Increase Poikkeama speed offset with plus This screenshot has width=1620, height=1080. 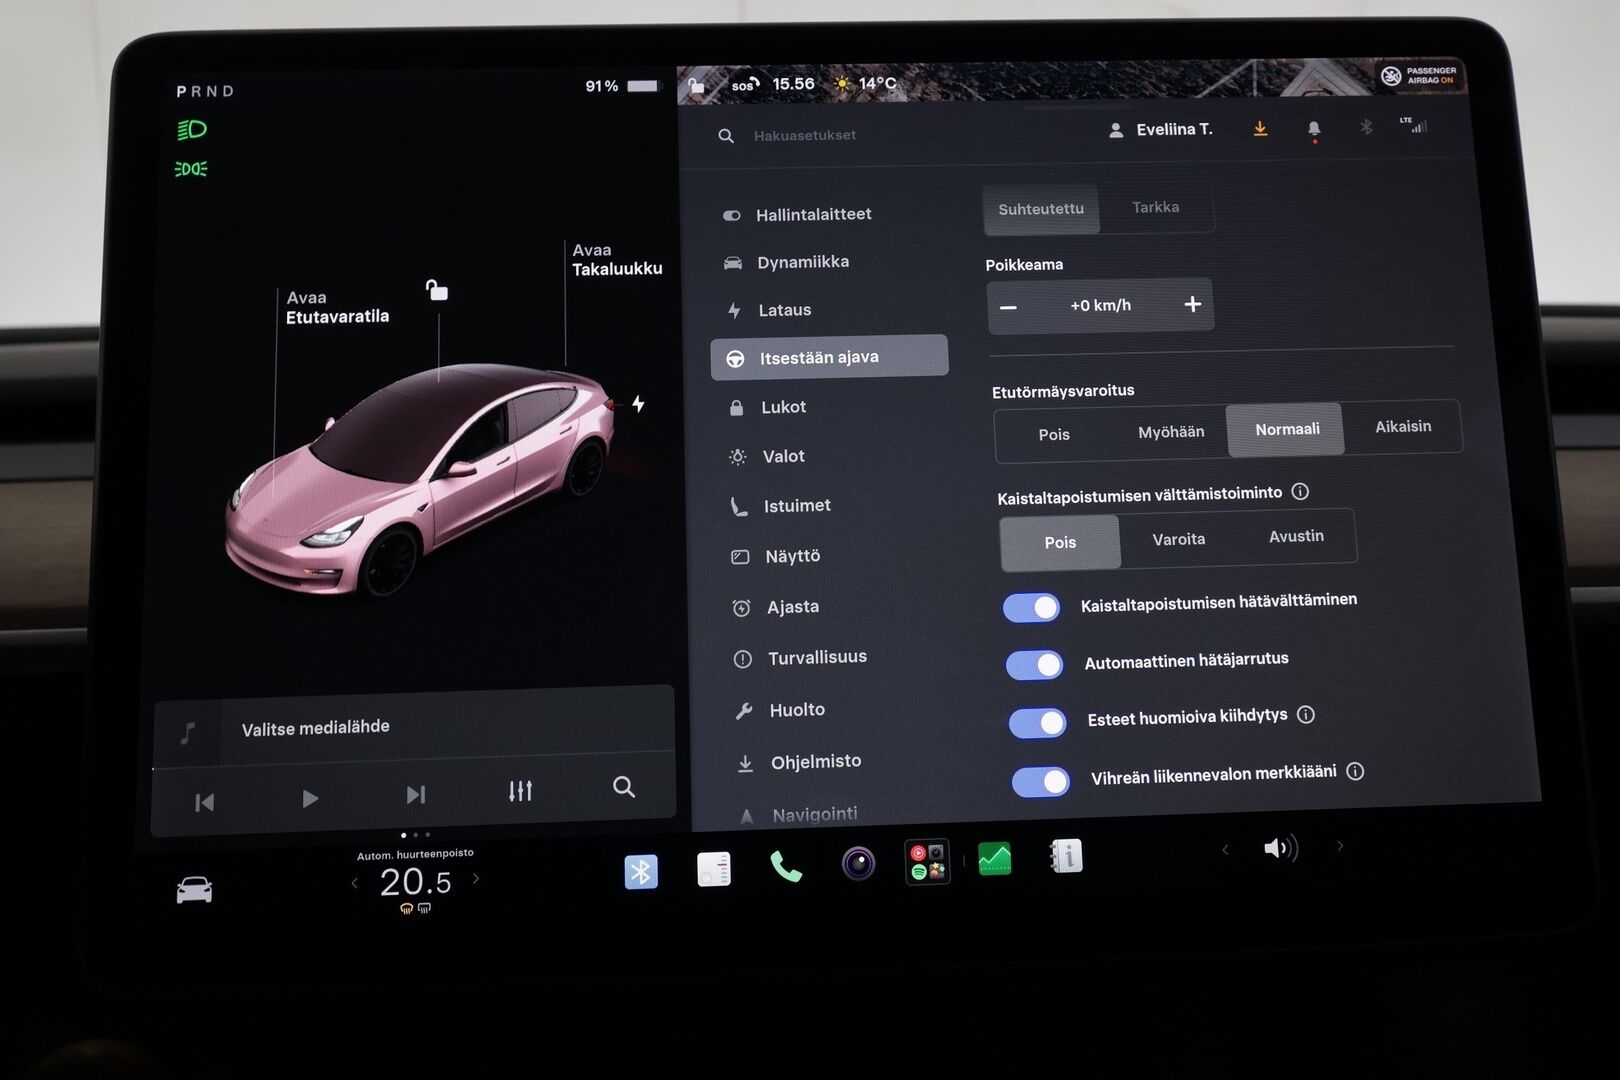(1192, 304)
